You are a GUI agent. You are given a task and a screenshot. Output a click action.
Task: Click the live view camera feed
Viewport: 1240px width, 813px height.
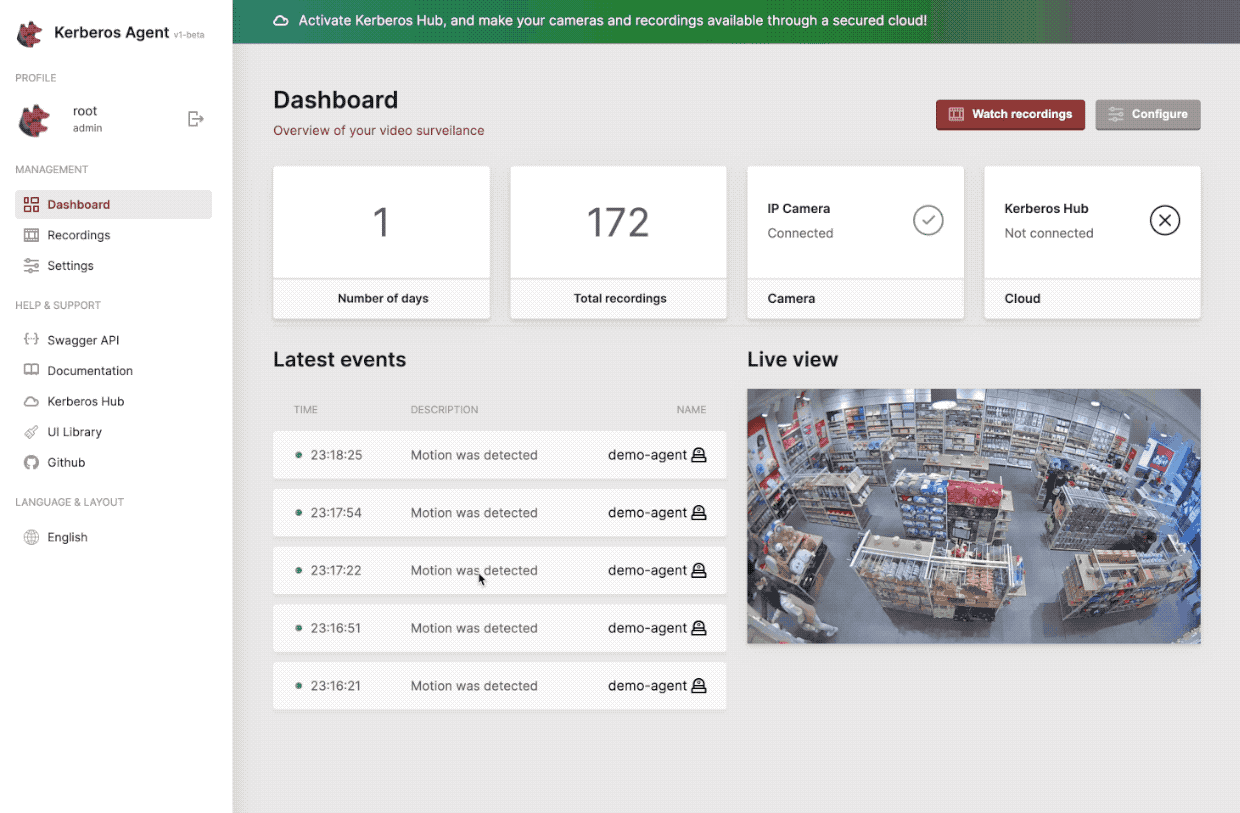[x=973, y=516]
